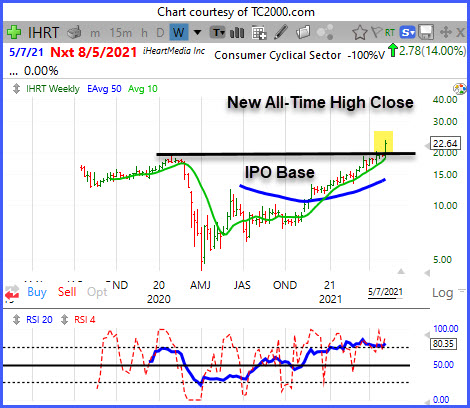This screenshot has width=470, height=408.
Task: Click the RSI 4 indicator label
Action: coord(85,320)
